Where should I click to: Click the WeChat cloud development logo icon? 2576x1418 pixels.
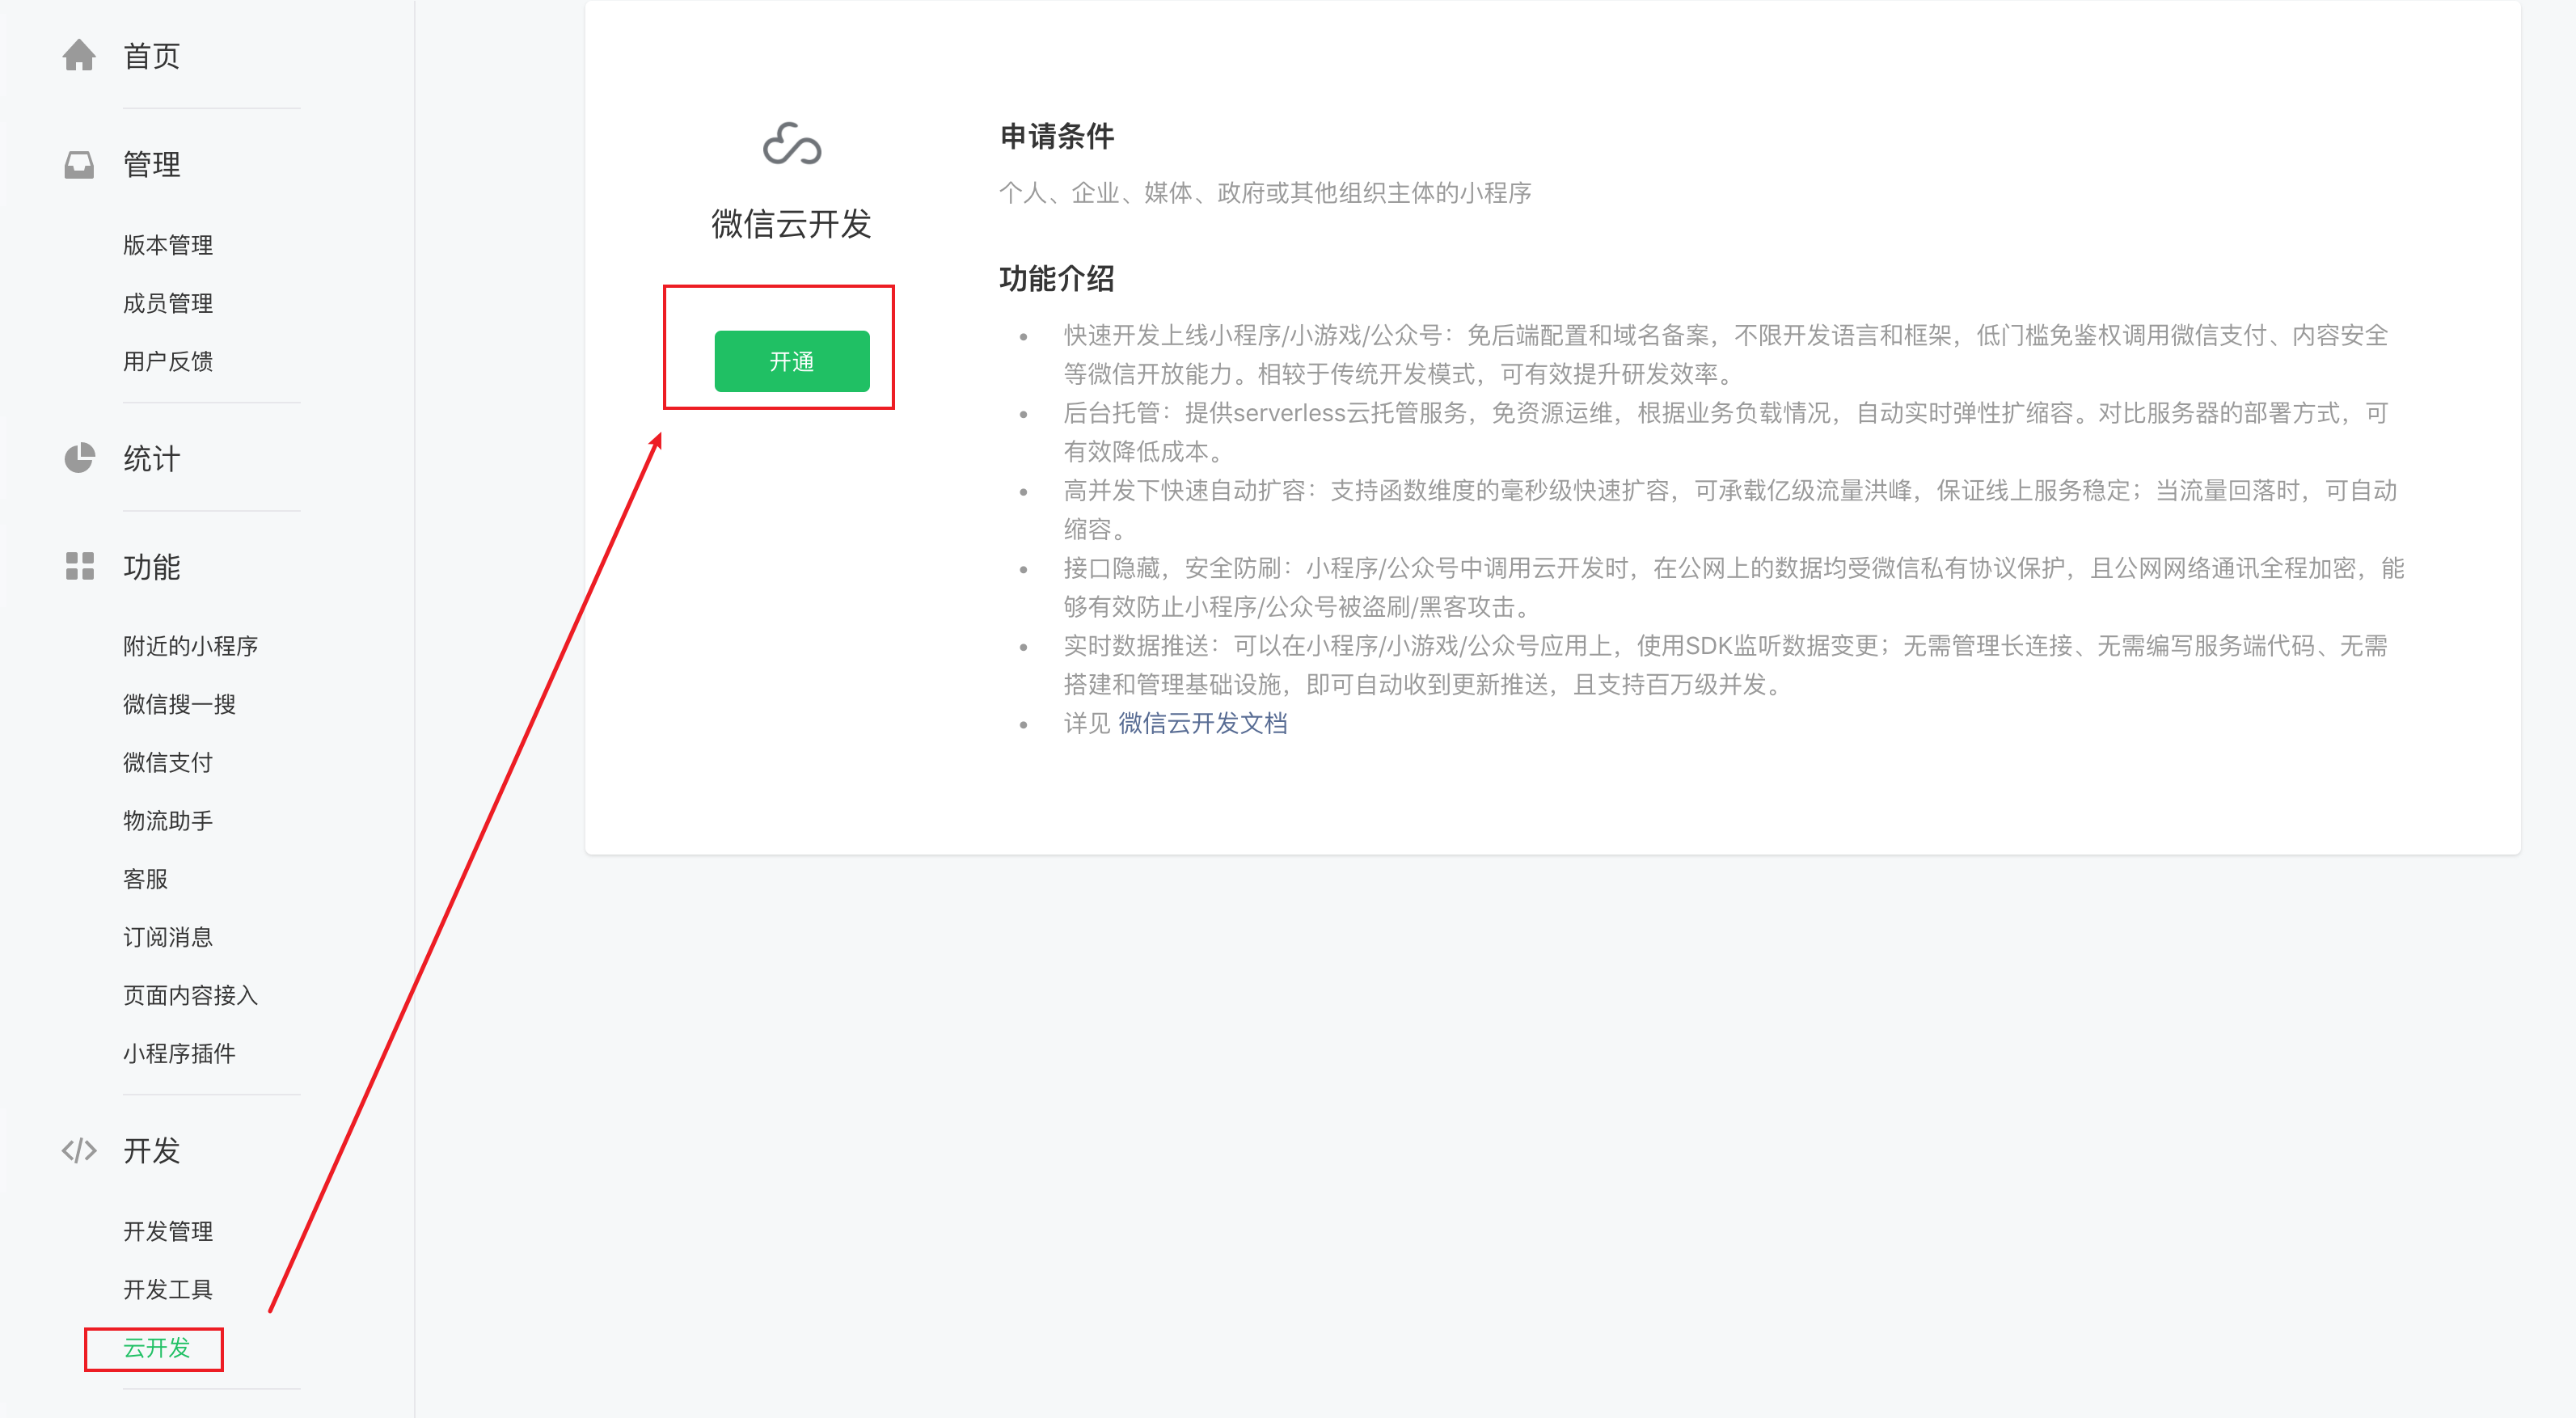792,144
